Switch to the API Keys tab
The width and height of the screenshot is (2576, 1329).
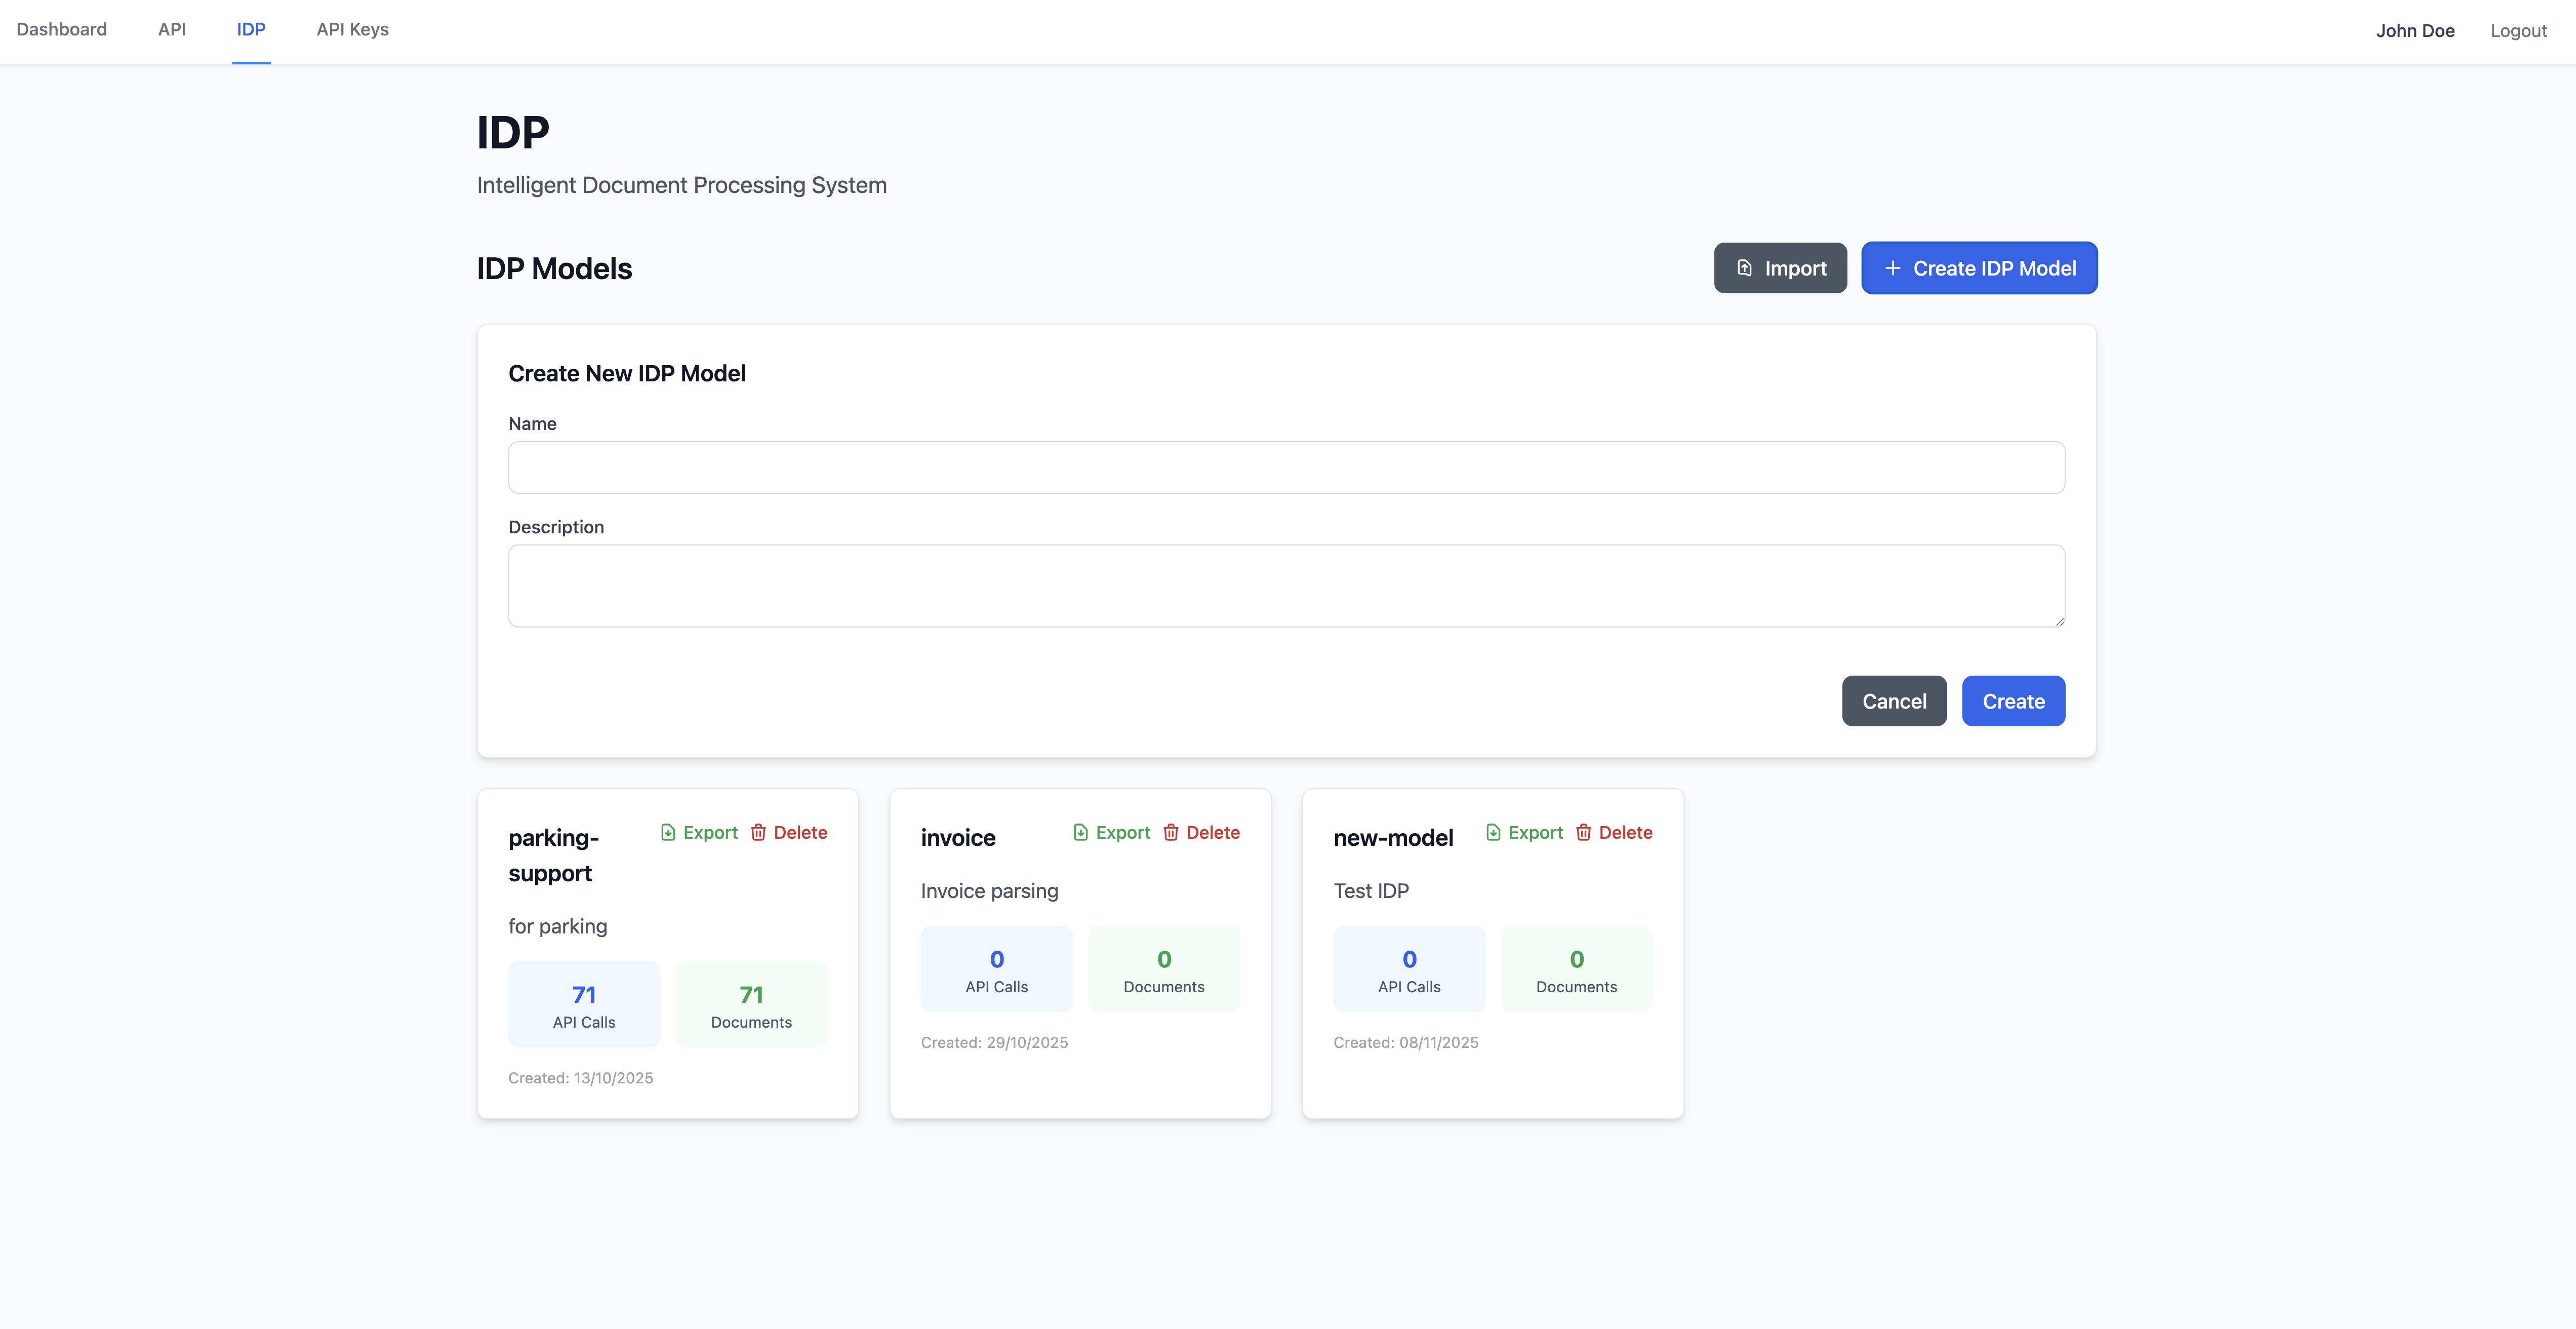tap(352, 30)
